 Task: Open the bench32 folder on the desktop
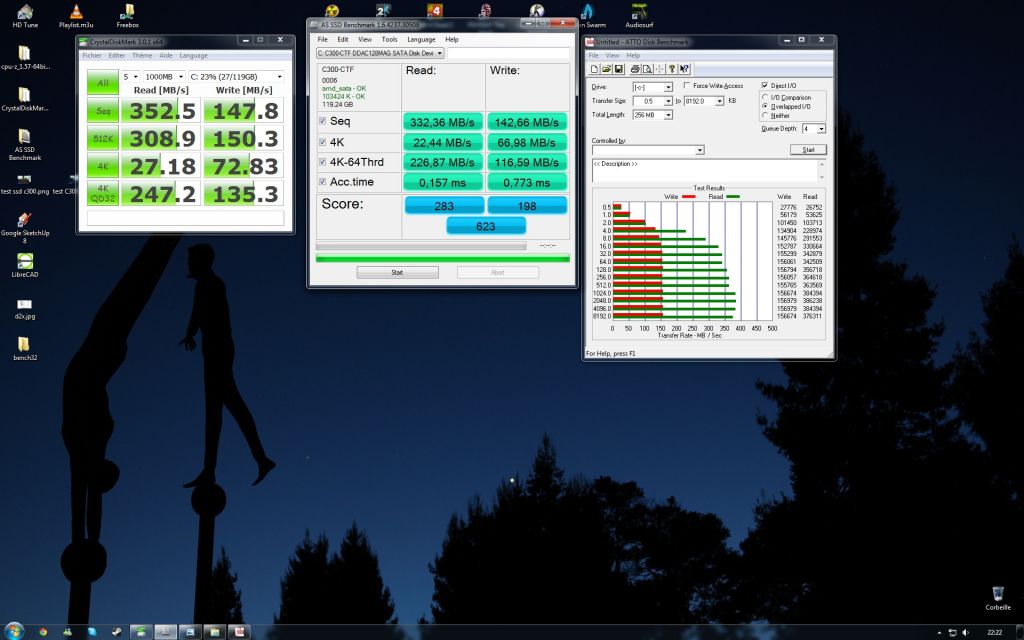pyautogui.click(x=25, y=349)
